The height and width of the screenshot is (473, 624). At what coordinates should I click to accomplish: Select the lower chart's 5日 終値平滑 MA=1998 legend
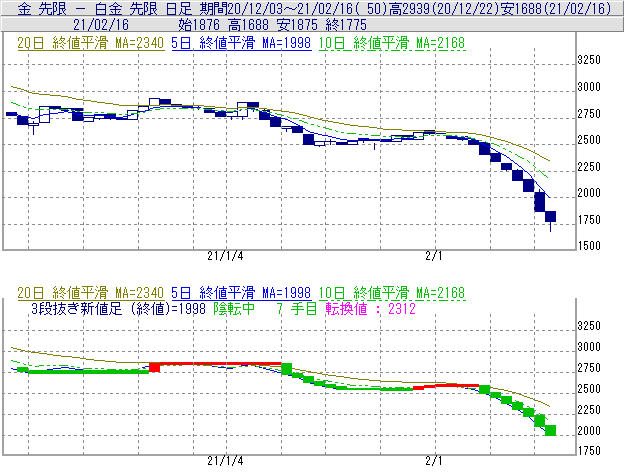coord(241,293)
